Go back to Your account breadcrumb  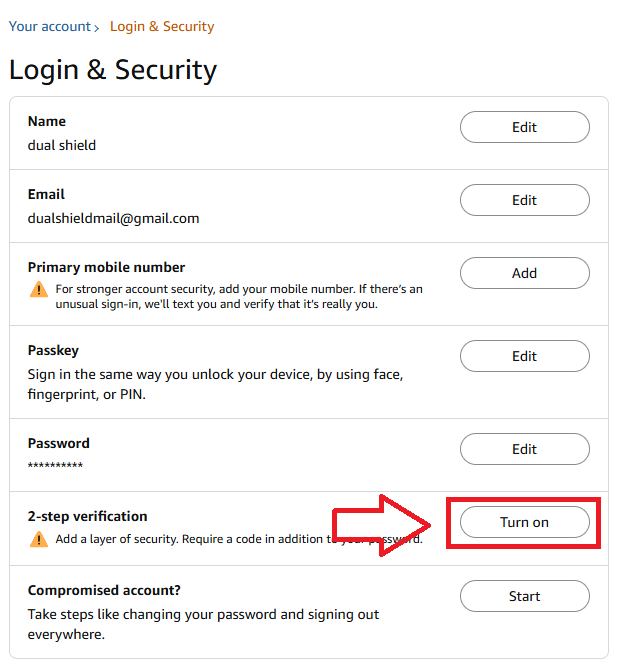coord(49,26)
